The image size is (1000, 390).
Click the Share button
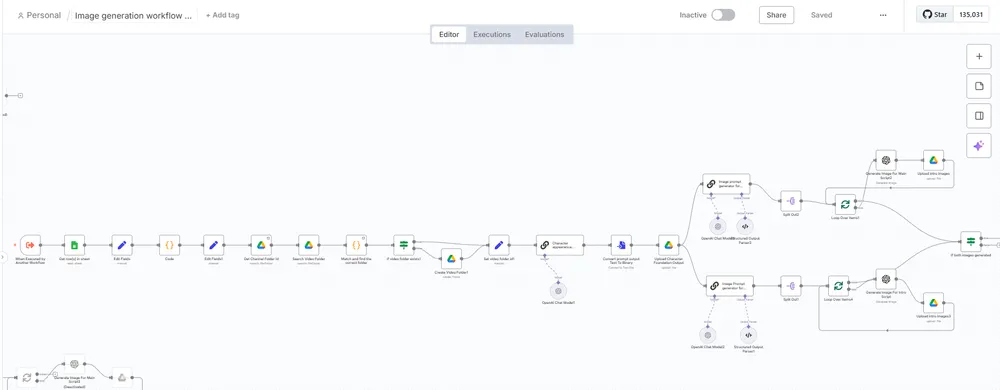click(776, 15)
